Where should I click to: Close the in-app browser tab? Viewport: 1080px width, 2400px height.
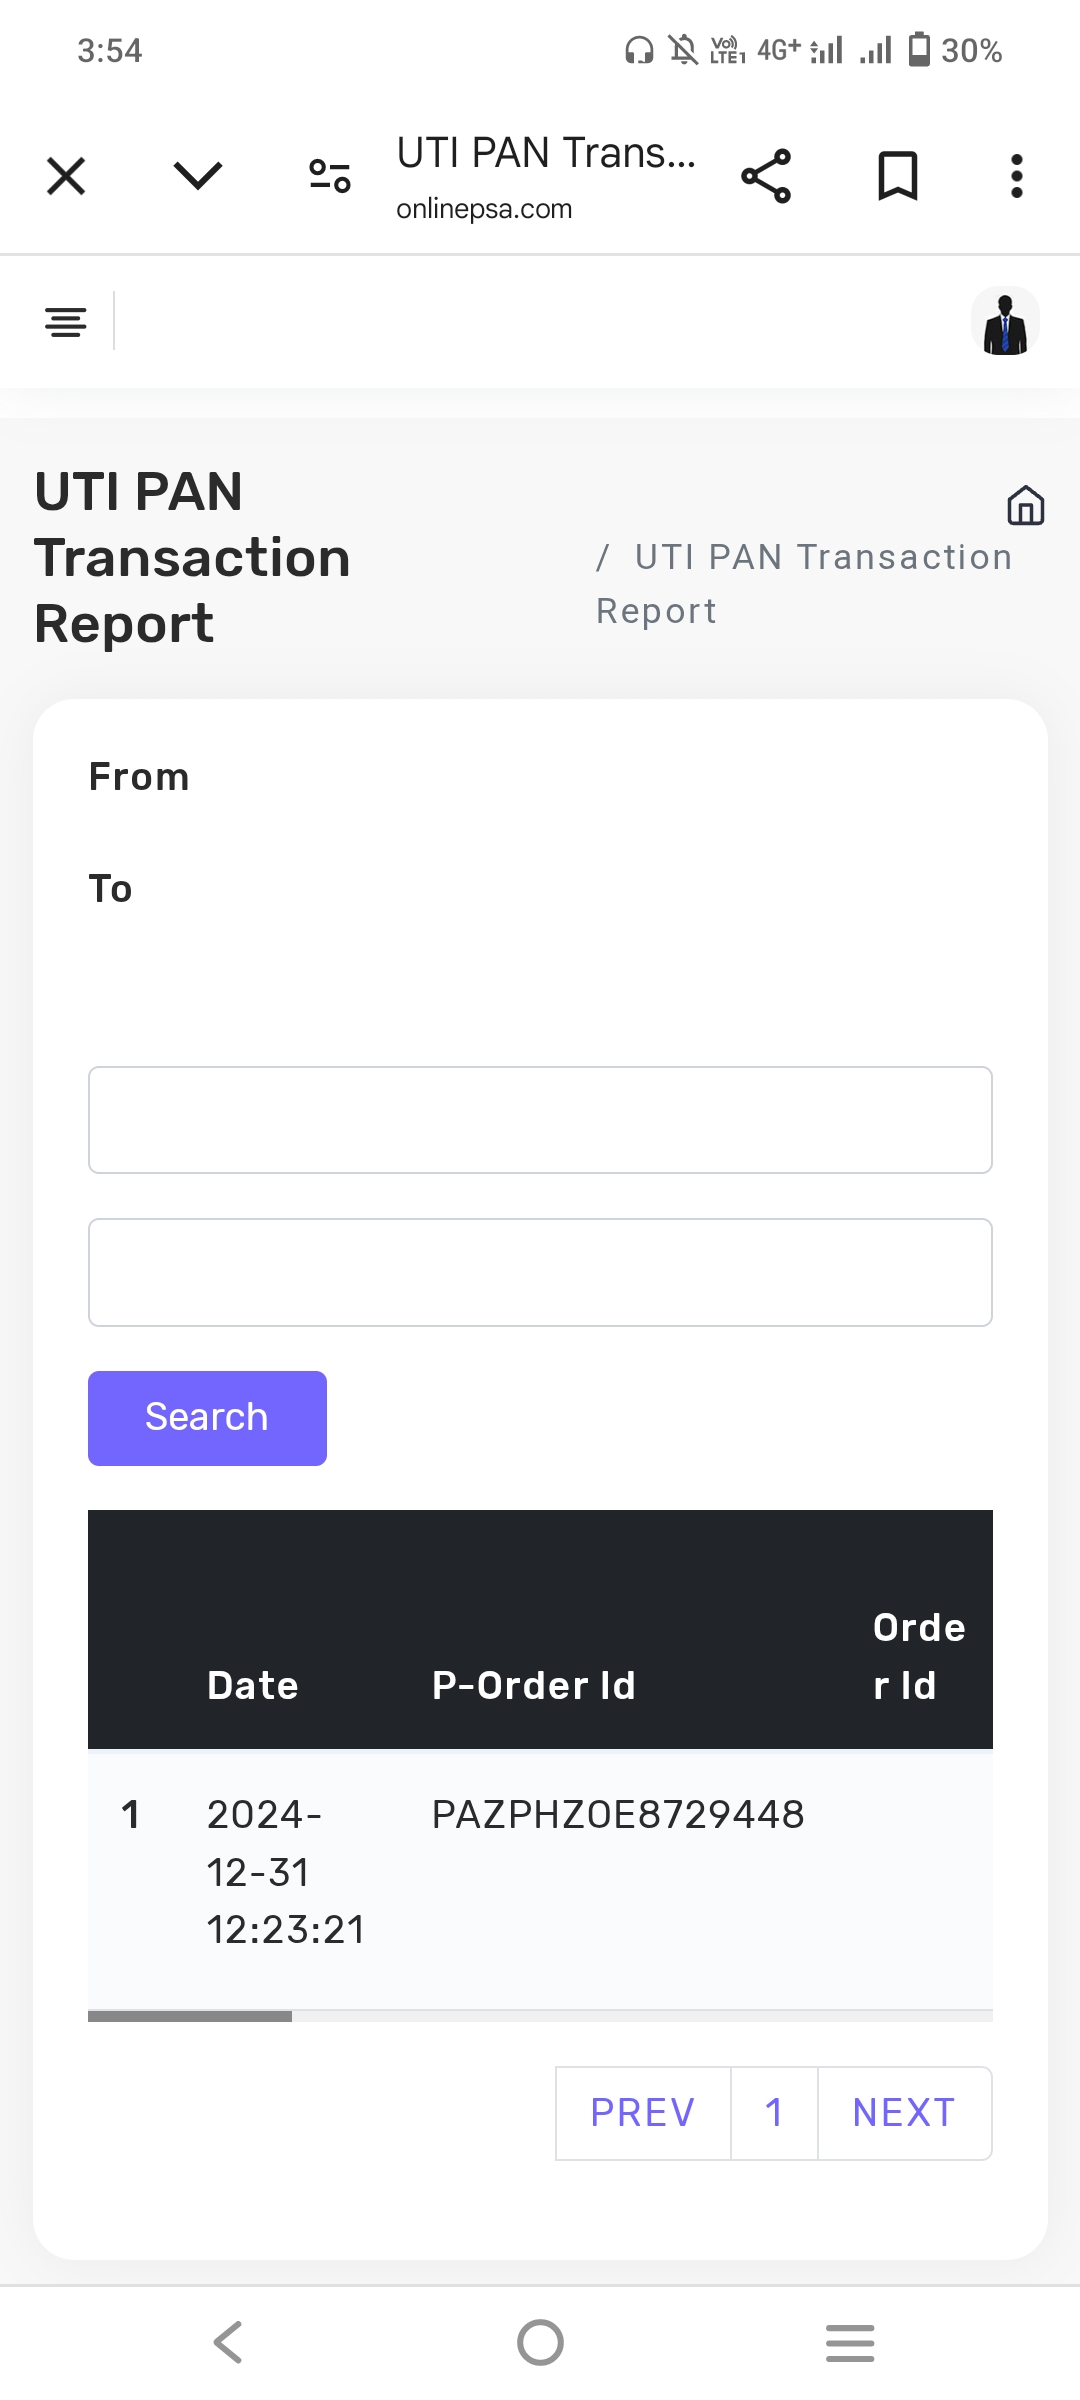pyautogui.click(x=66, y=177)
